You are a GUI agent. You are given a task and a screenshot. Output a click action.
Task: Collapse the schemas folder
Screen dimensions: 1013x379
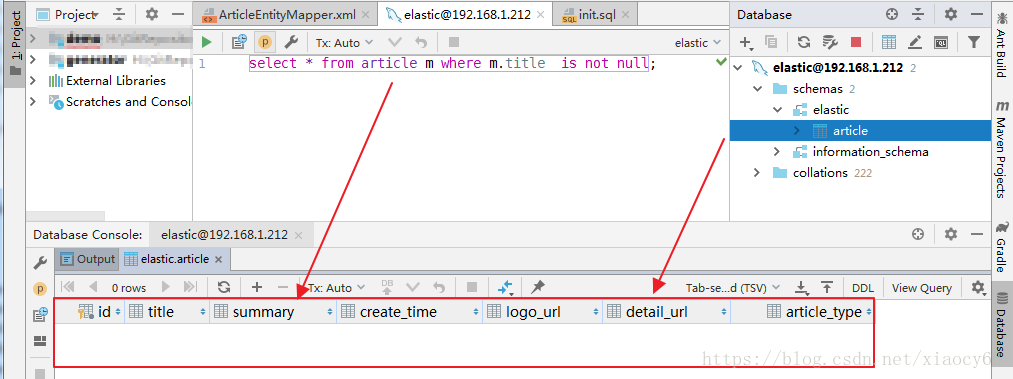point(757,88)
